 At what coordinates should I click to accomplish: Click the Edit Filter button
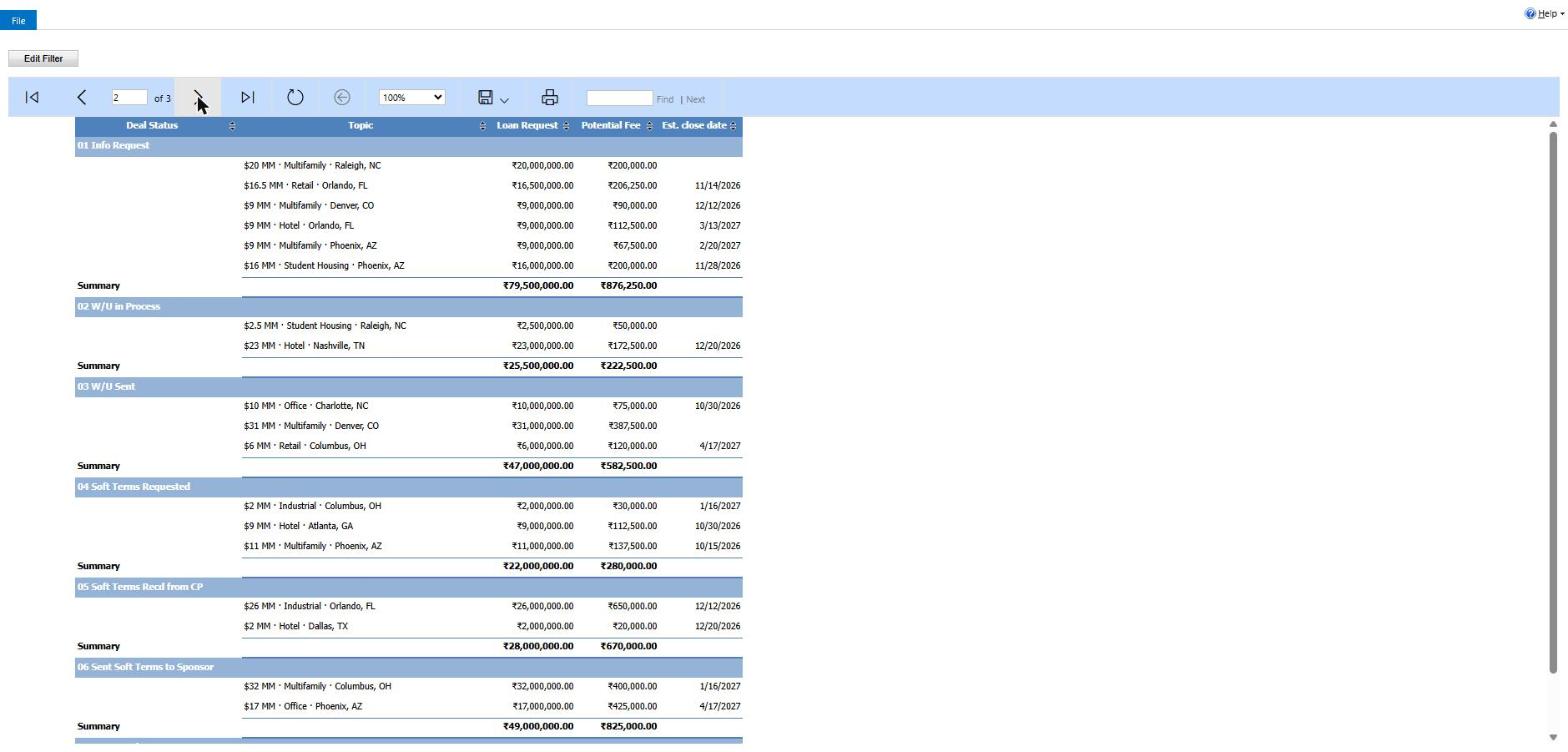point(43,58)
